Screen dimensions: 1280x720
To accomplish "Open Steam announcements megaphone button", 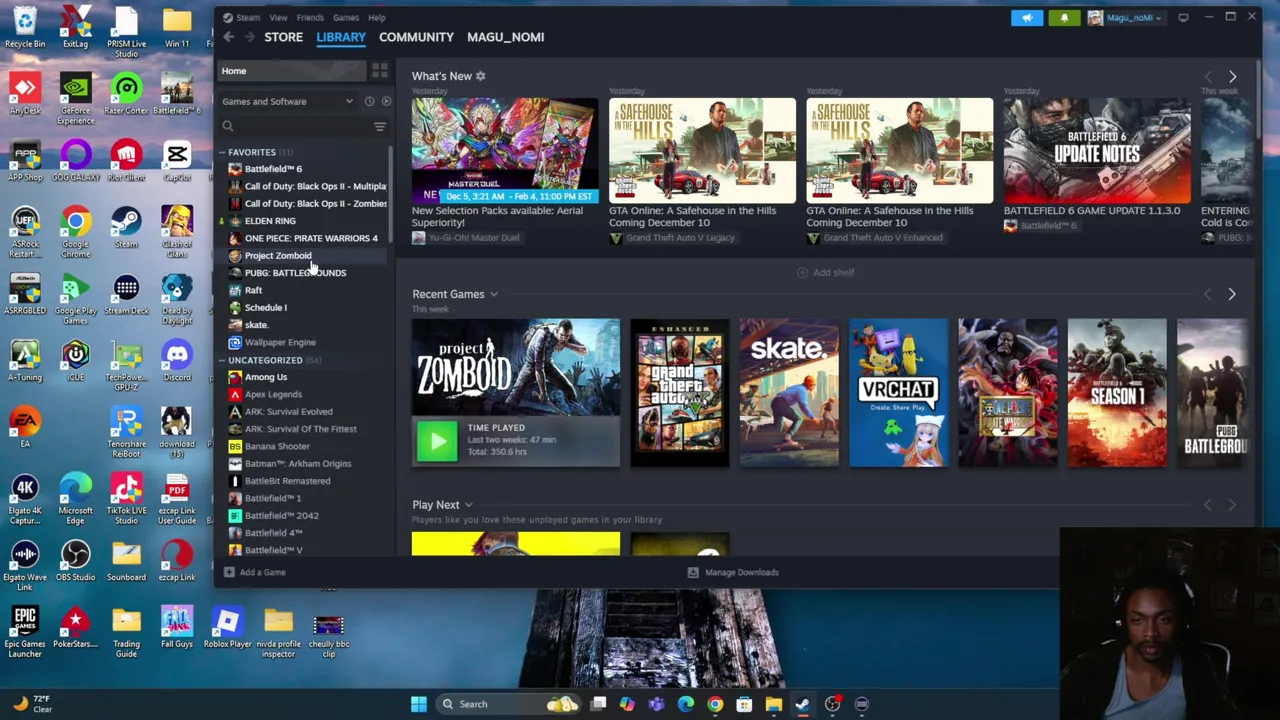I will [1027, 17].
